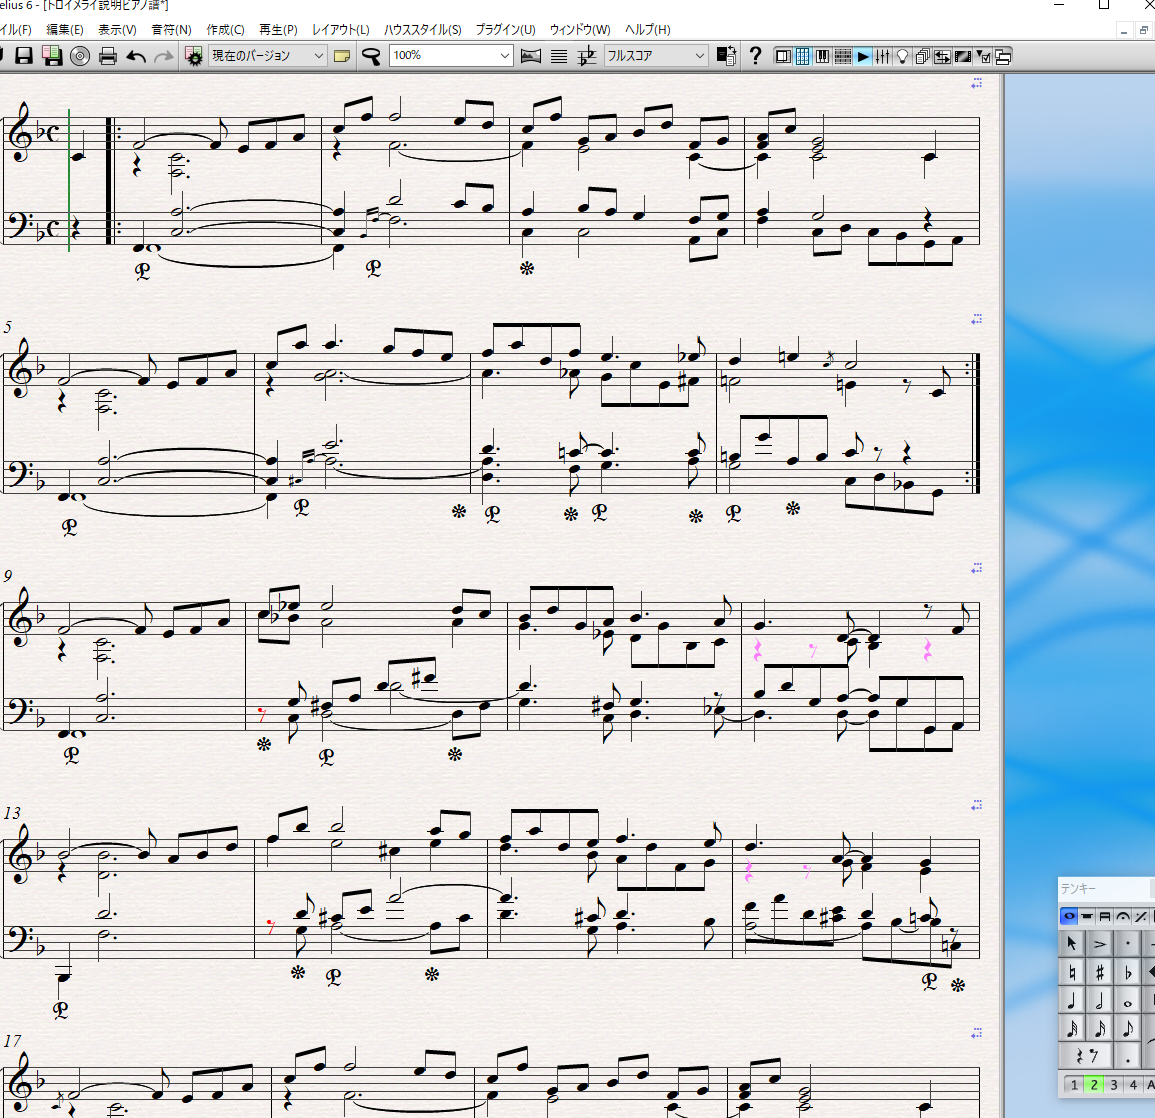Open the プラグイン(U) menu
The image size is (1155, 1118).
[505, 29]
